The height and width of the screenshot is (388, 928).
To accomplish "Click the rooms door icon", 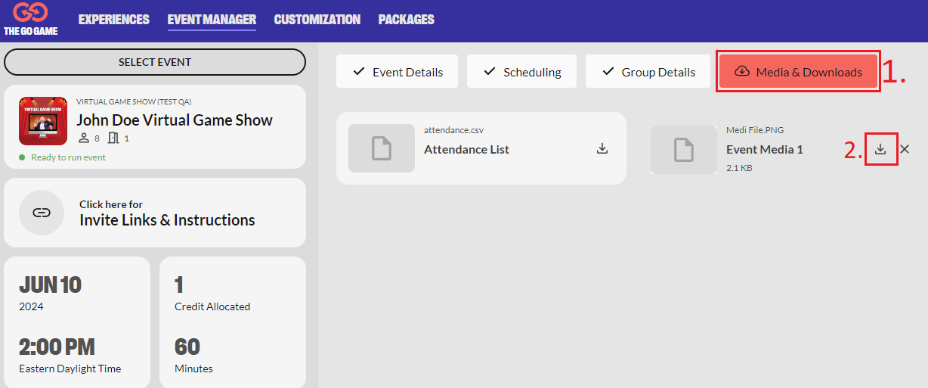I will 114,138.
